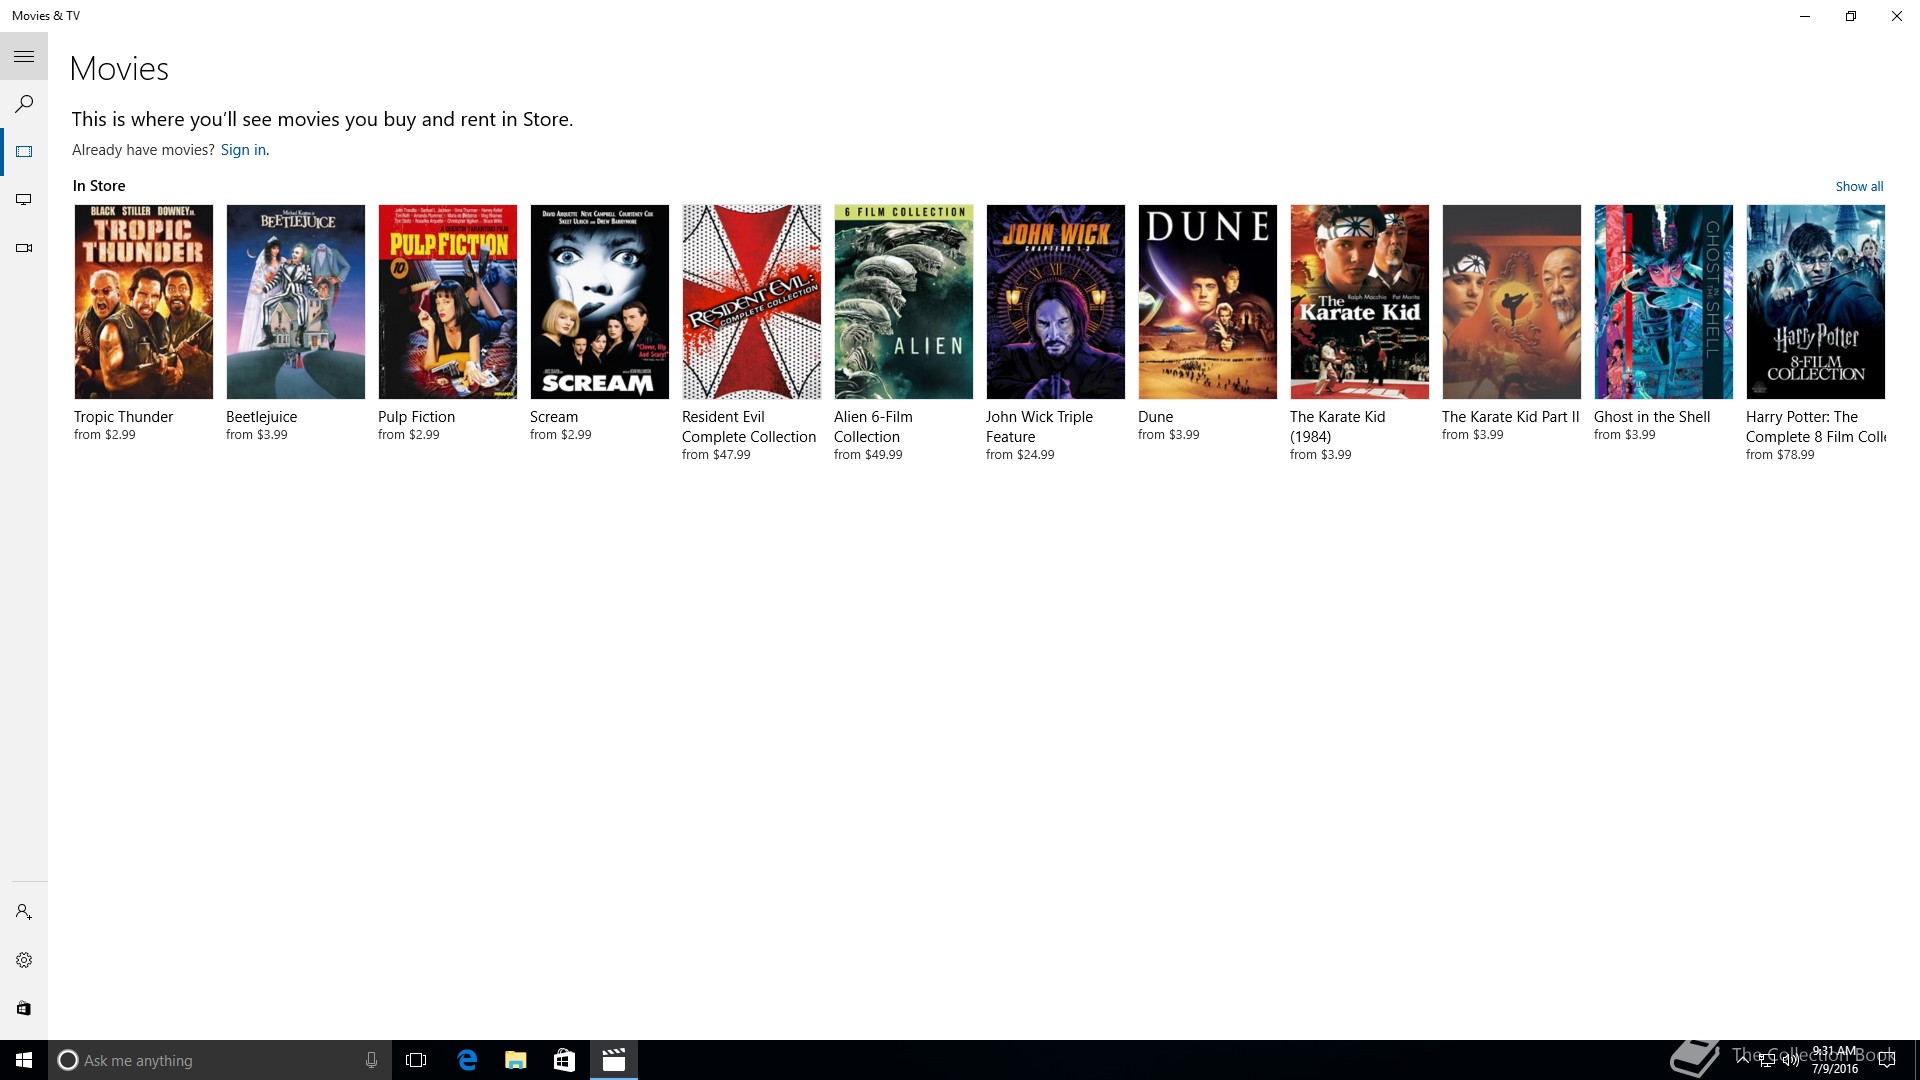Open the Scream movie poster

(x=600, y=302)
